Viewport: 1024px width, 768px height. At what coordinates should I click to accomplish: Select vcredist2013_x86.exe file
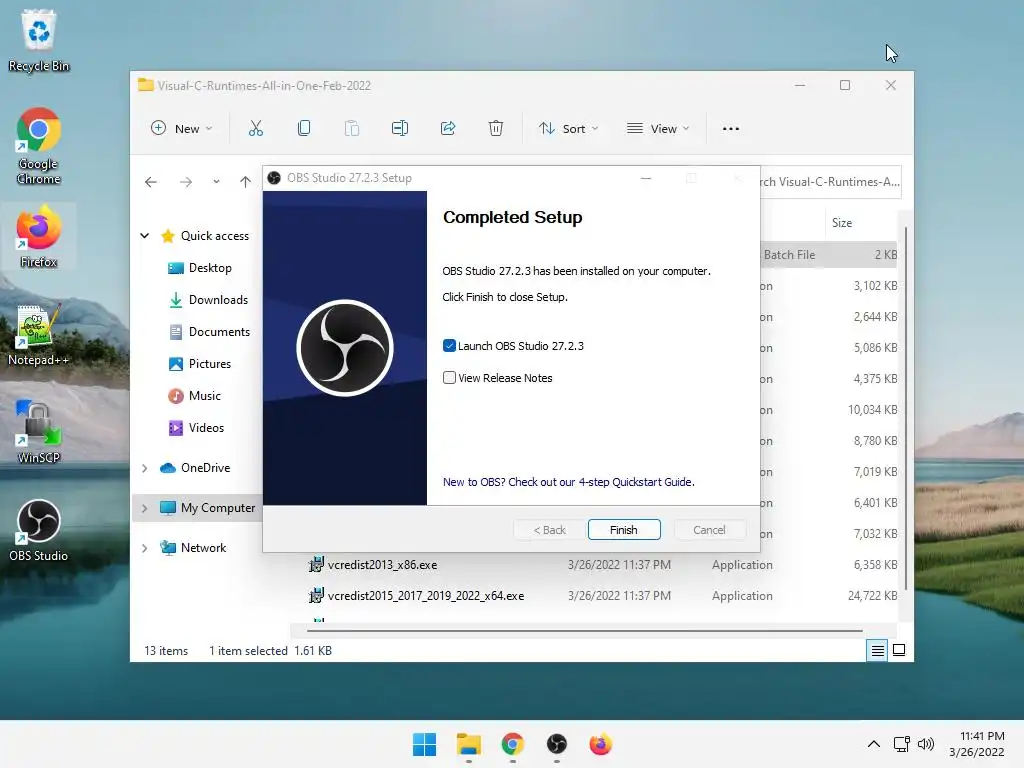tap(382, 565)
